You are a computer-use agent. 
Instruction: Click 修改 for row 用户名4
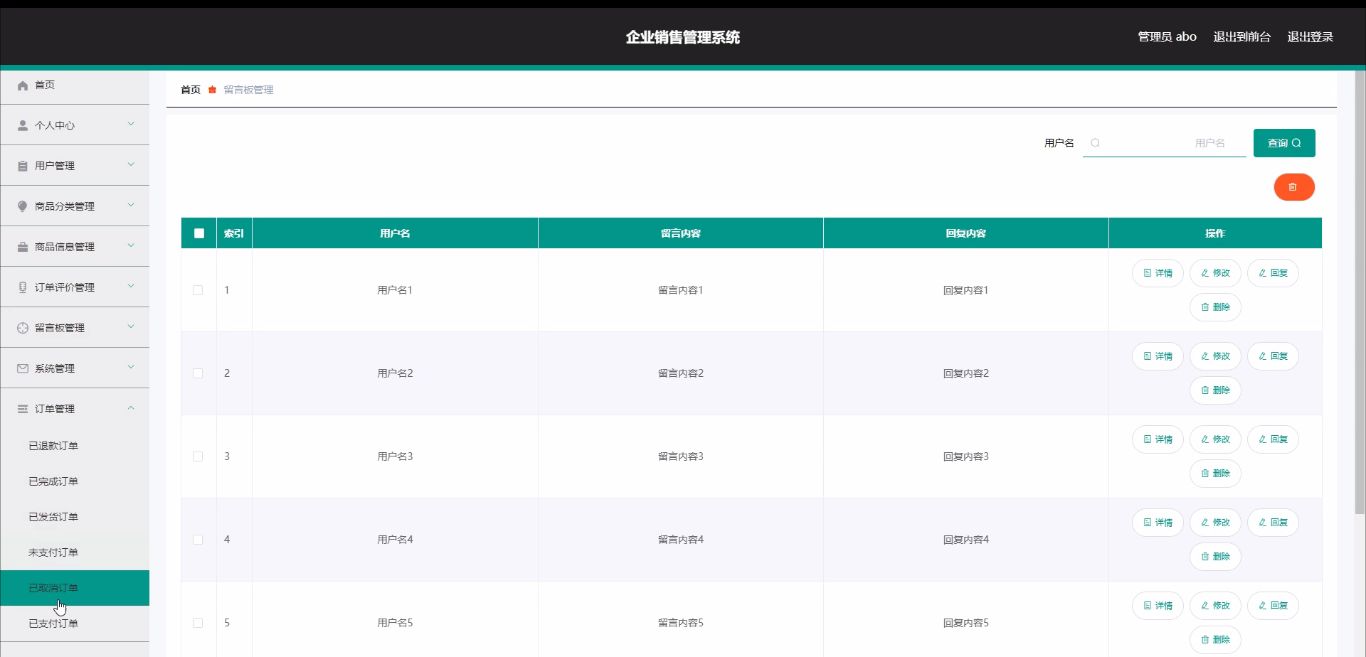[1215, 522]
